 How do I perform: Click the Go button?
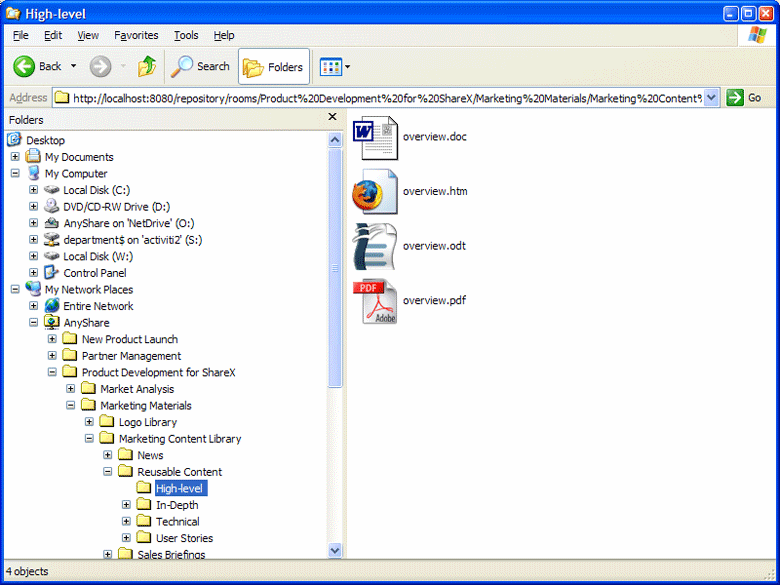coord(744,98)
